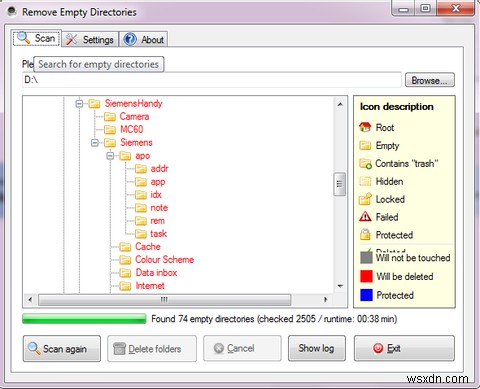The height and width of the screenshot is (389, 480).
Task: Switch to the Settings tab
Action: (x=90, y=40)
